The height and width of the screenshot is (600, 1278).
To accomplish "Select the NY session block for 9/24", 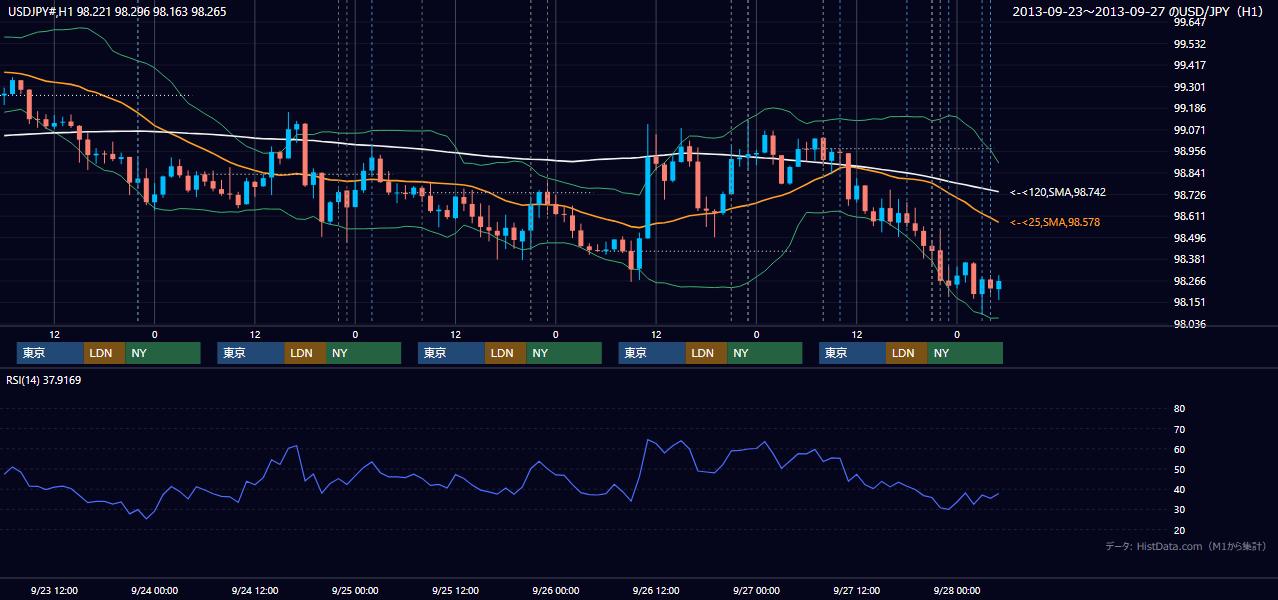I will pyautogui.click(x=363, y=353).
